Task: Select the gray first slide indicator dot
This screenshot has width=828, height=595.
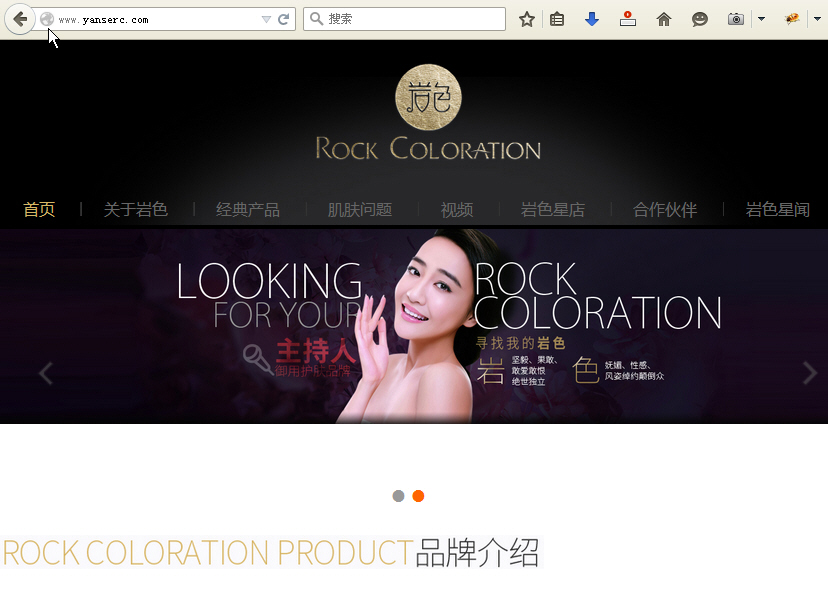Action: click(399, 496)
